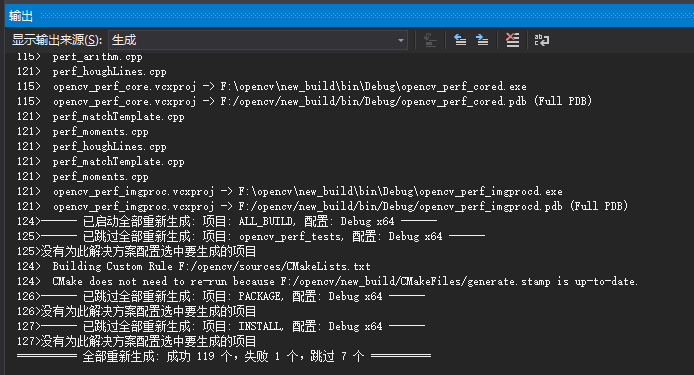Select the opencv_perf_cored.pdb Full PDB line
The height and width of the screenshot is (375, 694).
tap(305, 101)
